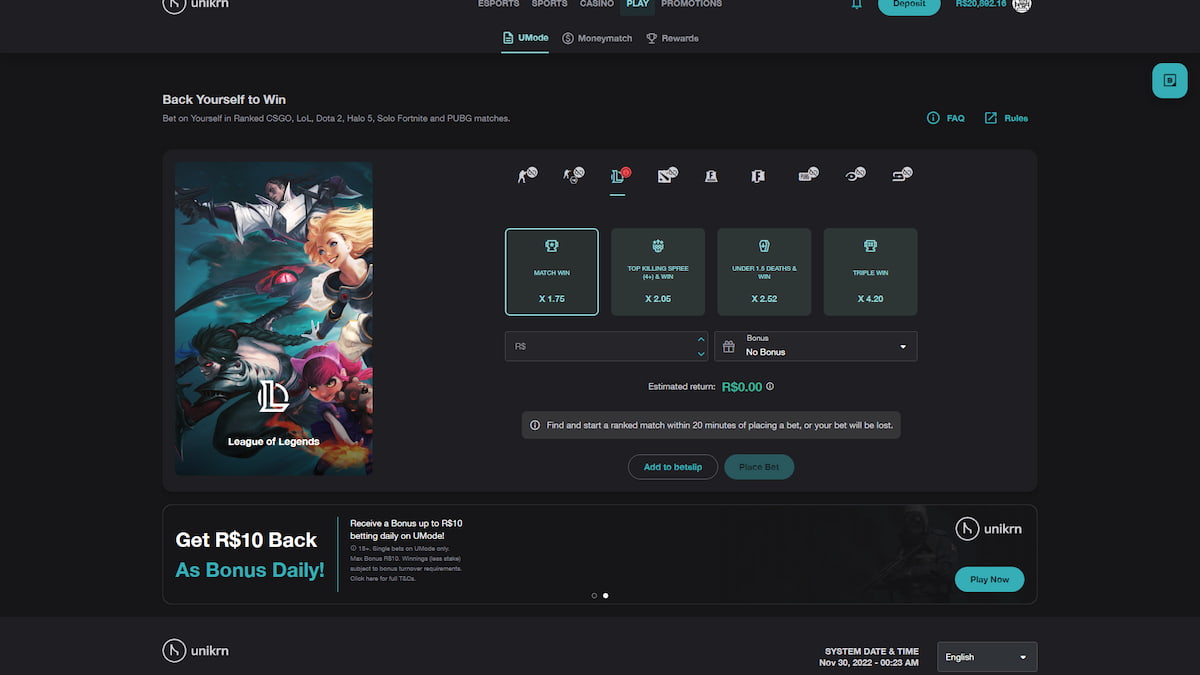Increase the stake with the up arrow

(x=701, y=340)
